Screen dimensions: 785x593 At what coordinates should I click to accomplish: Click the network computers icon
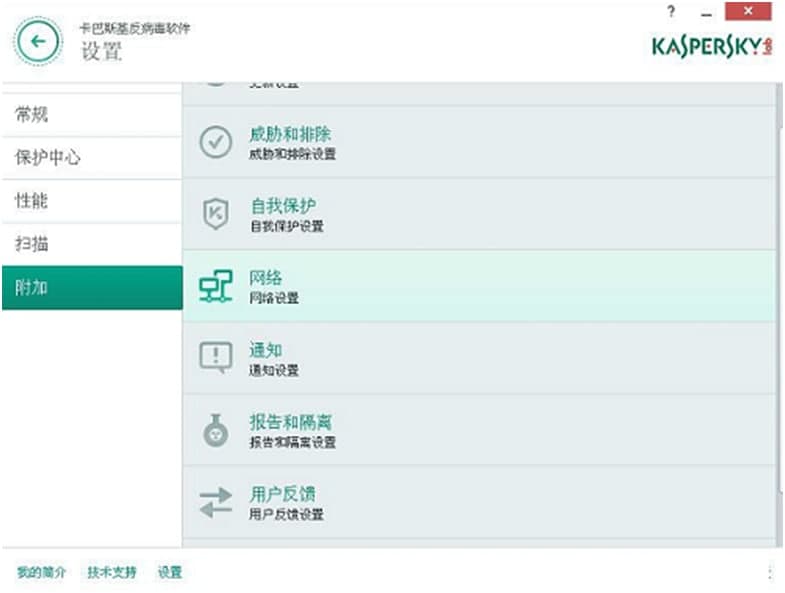point(216,286)
